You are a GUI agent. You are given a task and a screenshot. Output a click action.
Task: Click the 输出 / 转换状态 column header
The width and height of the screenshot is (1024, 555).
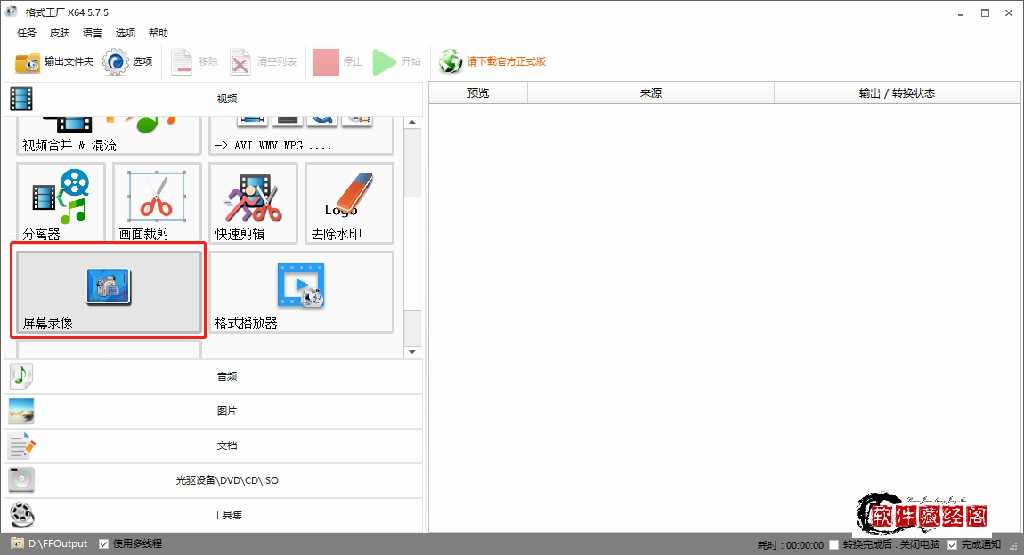897,93
